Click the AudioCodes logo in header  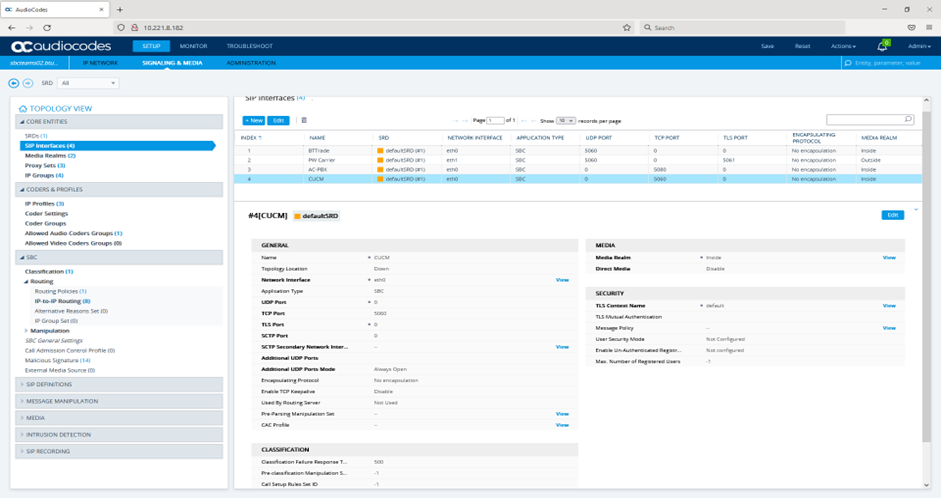pos(61,46)
